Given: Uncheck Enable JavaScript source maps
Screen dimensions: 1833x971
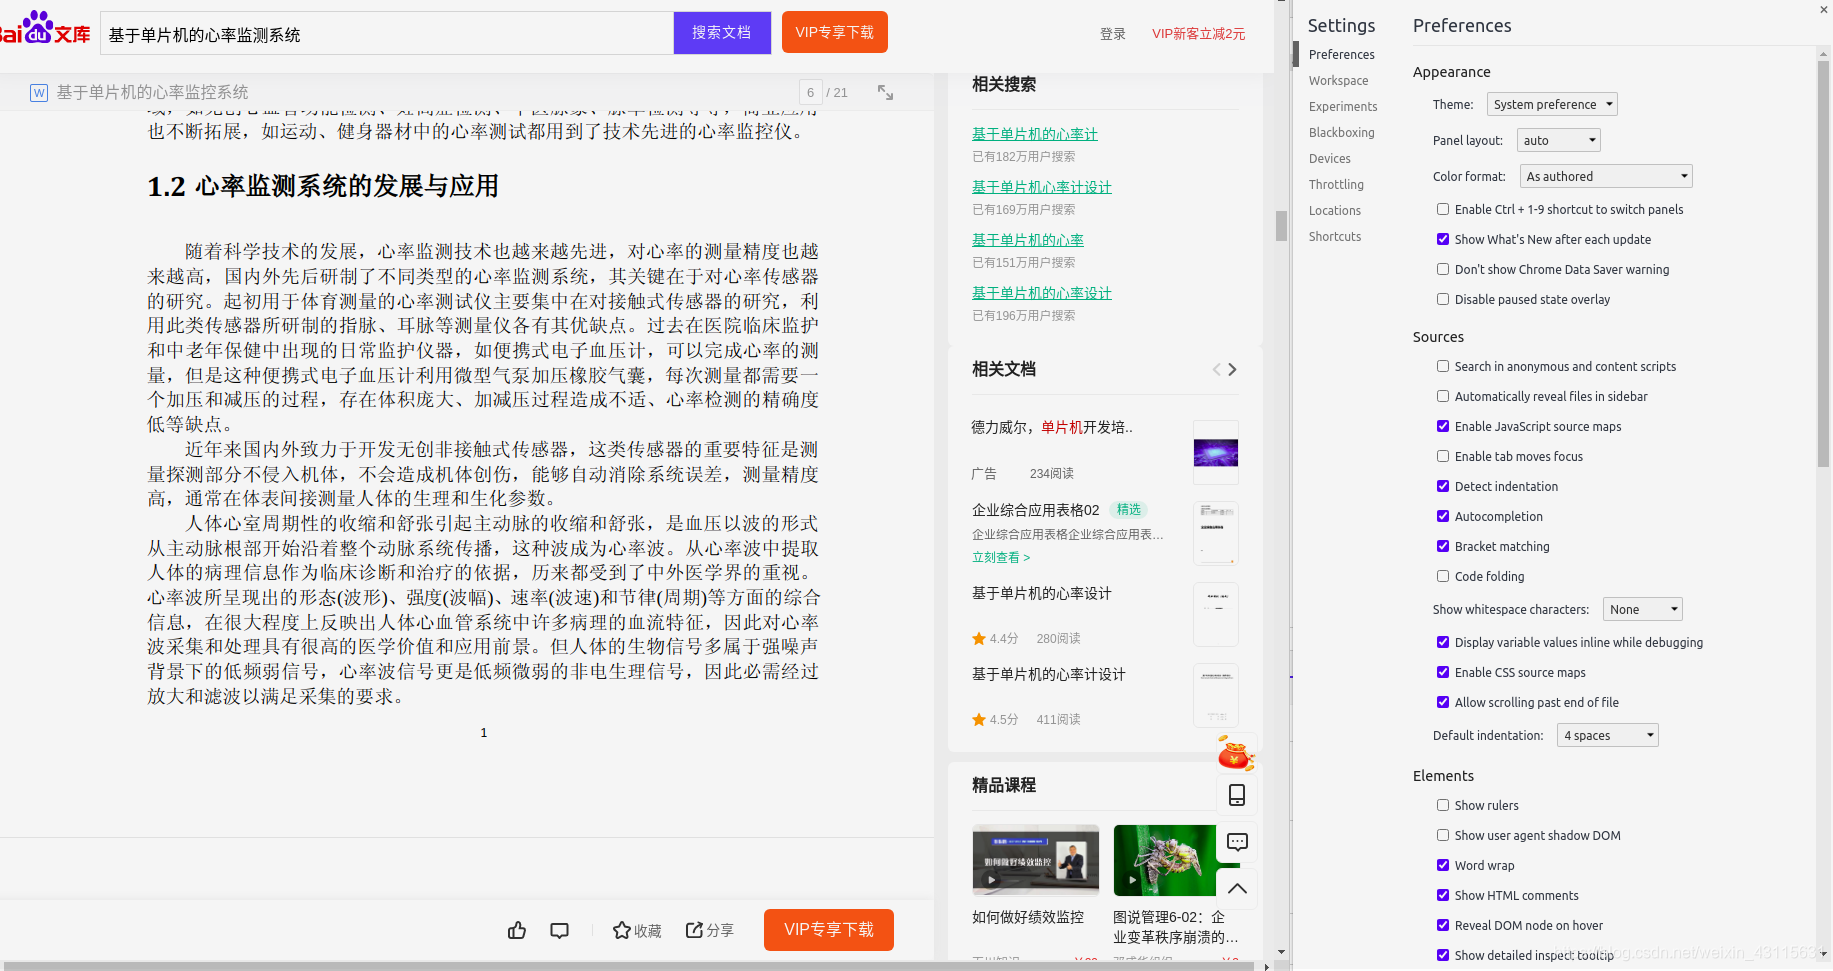Looking at the screenshot, I should click(x=1443, y=426).
